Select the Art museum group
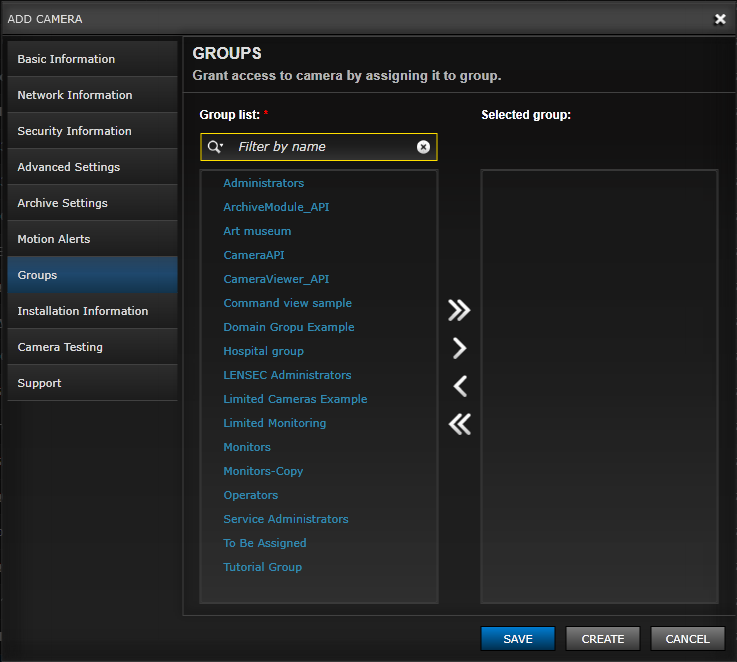Screen dimensions: 737x662 pyautogui.click(x=257, y=231)
